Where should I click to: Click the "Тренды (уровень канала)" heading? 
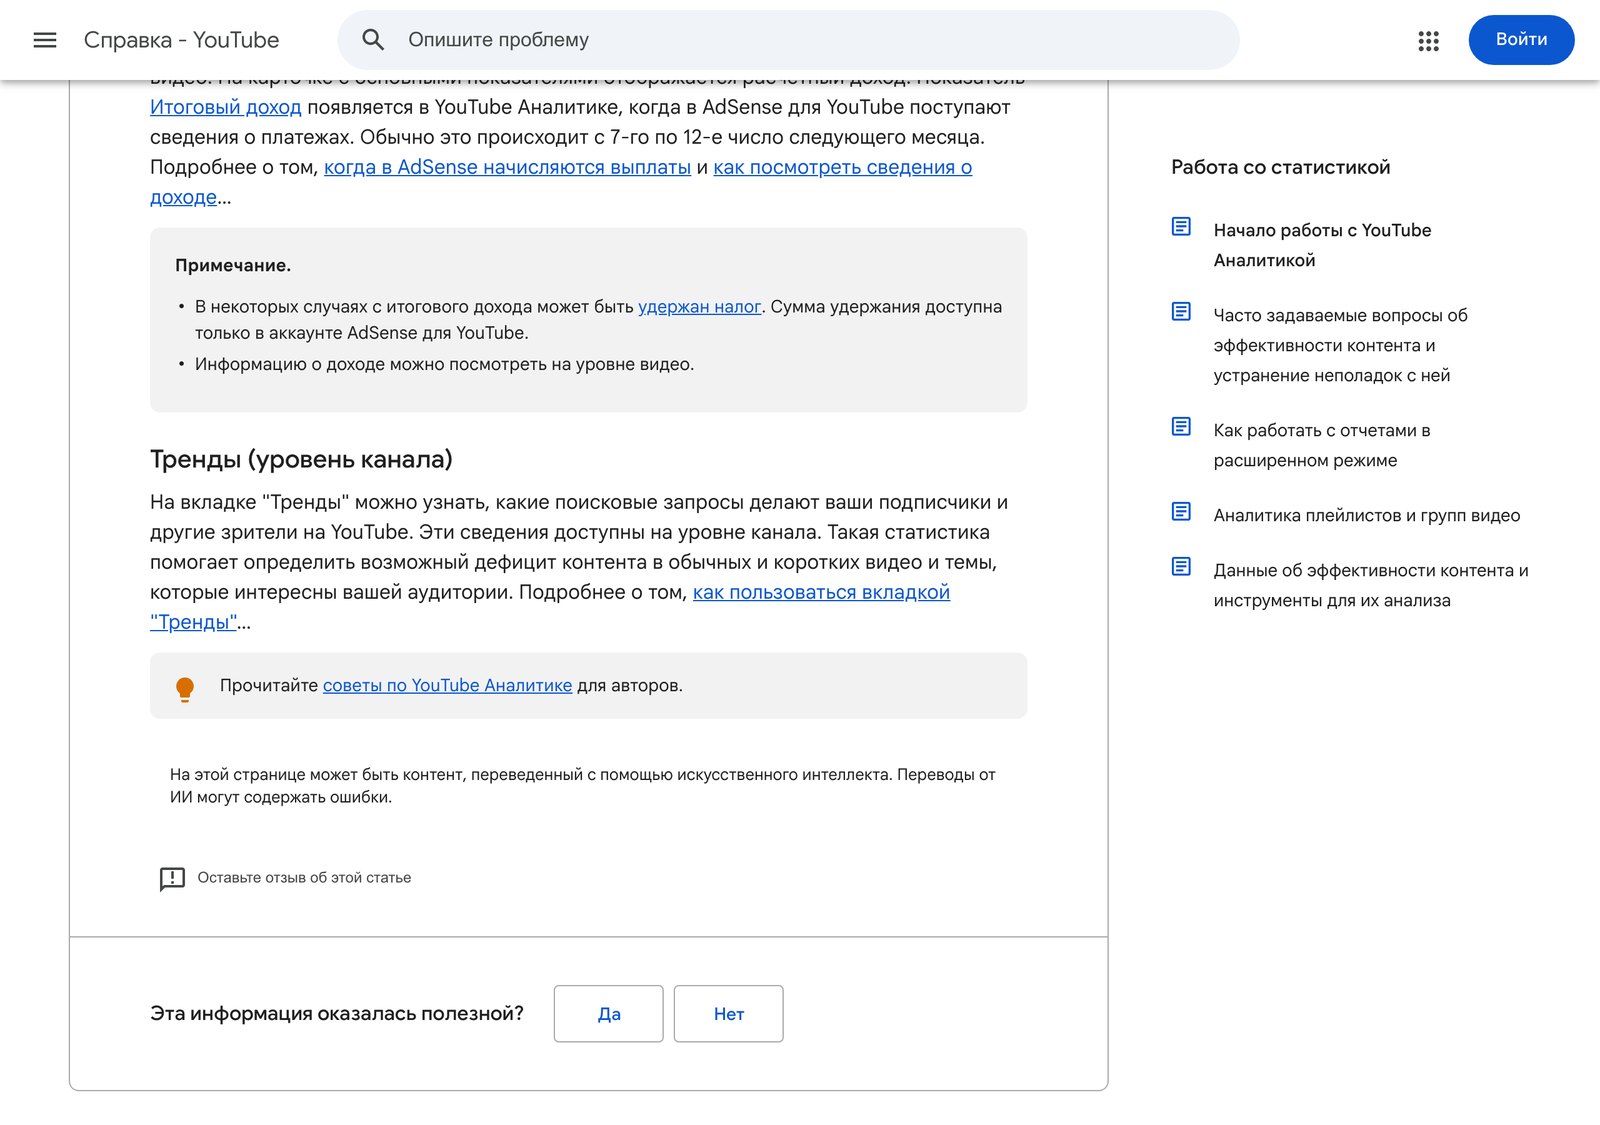[301, 459]
